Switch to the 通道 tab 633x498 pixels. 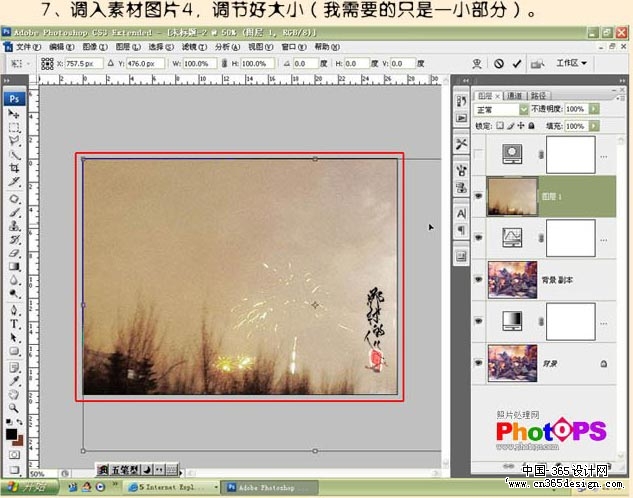tap(514, 96)
